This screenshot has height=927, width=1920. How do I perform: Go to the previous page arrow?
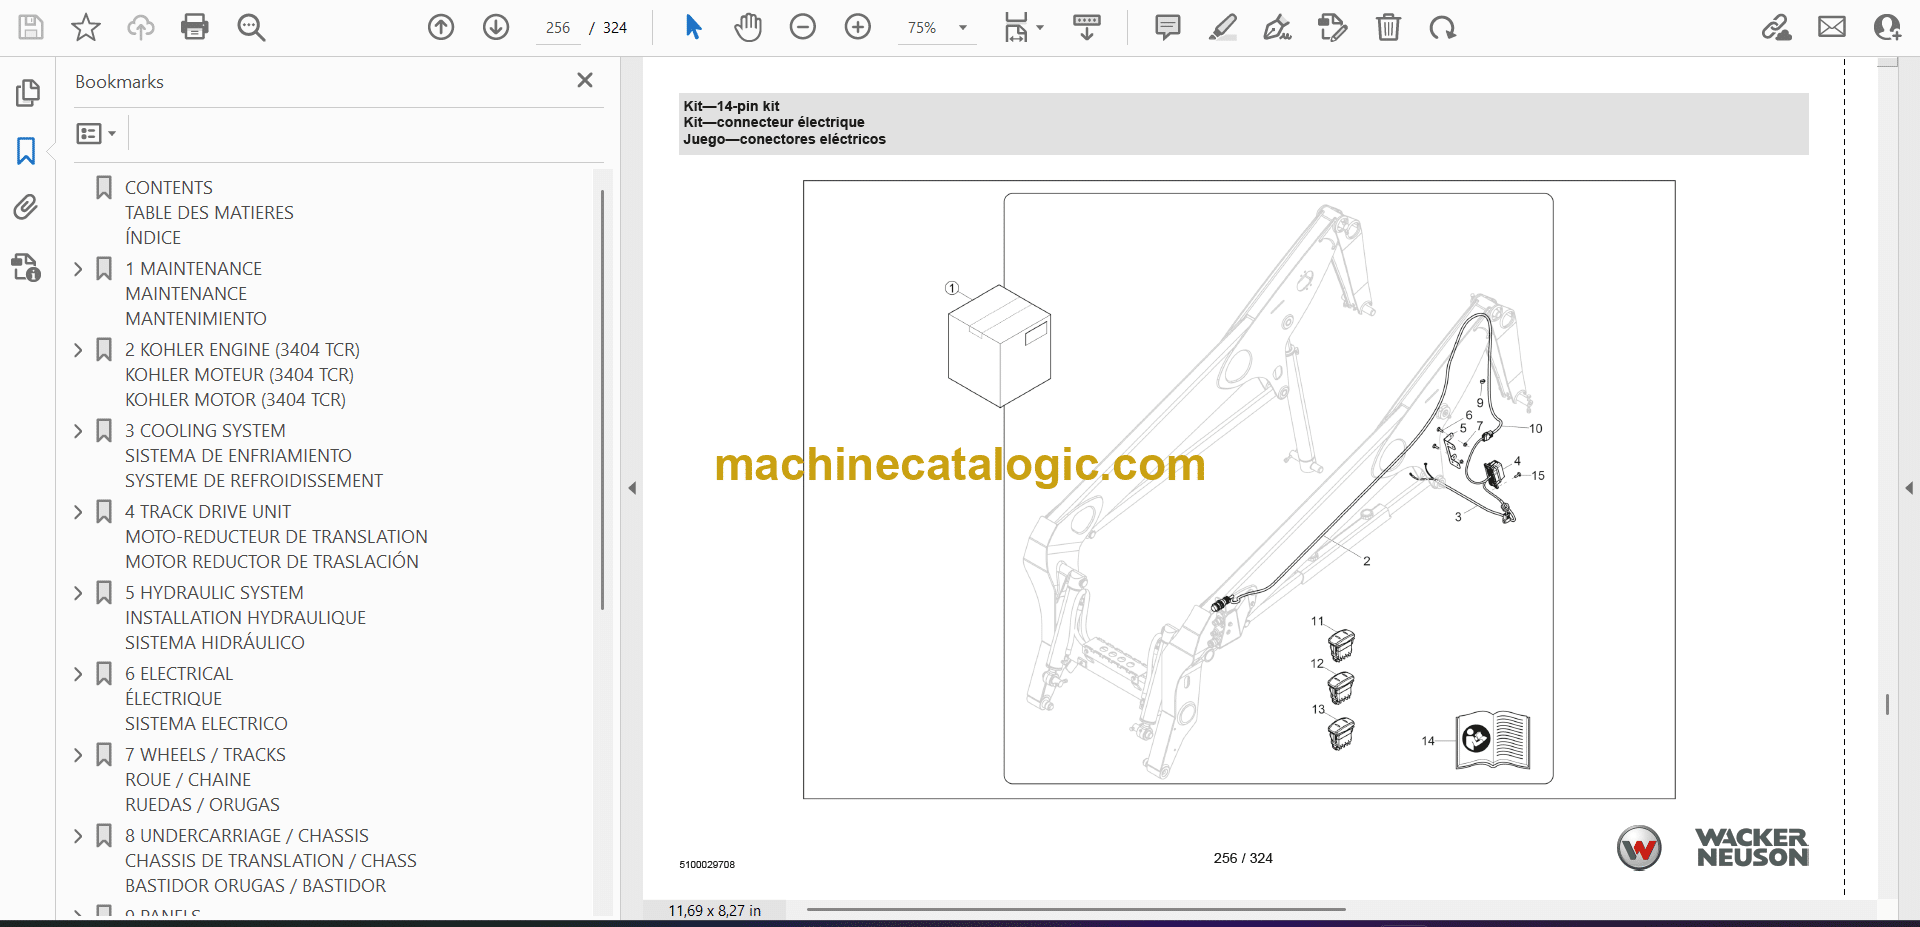[x=441, y=27]
